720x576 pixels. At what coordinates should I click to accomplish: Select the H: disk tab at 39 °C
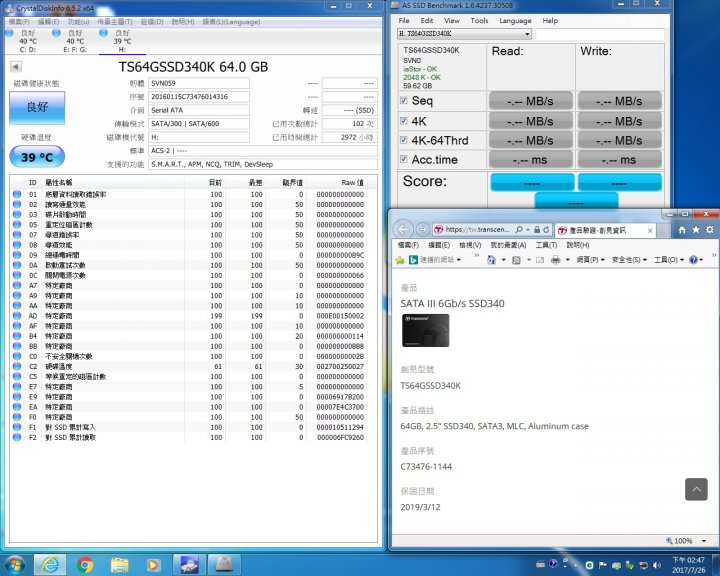(122, 41)
